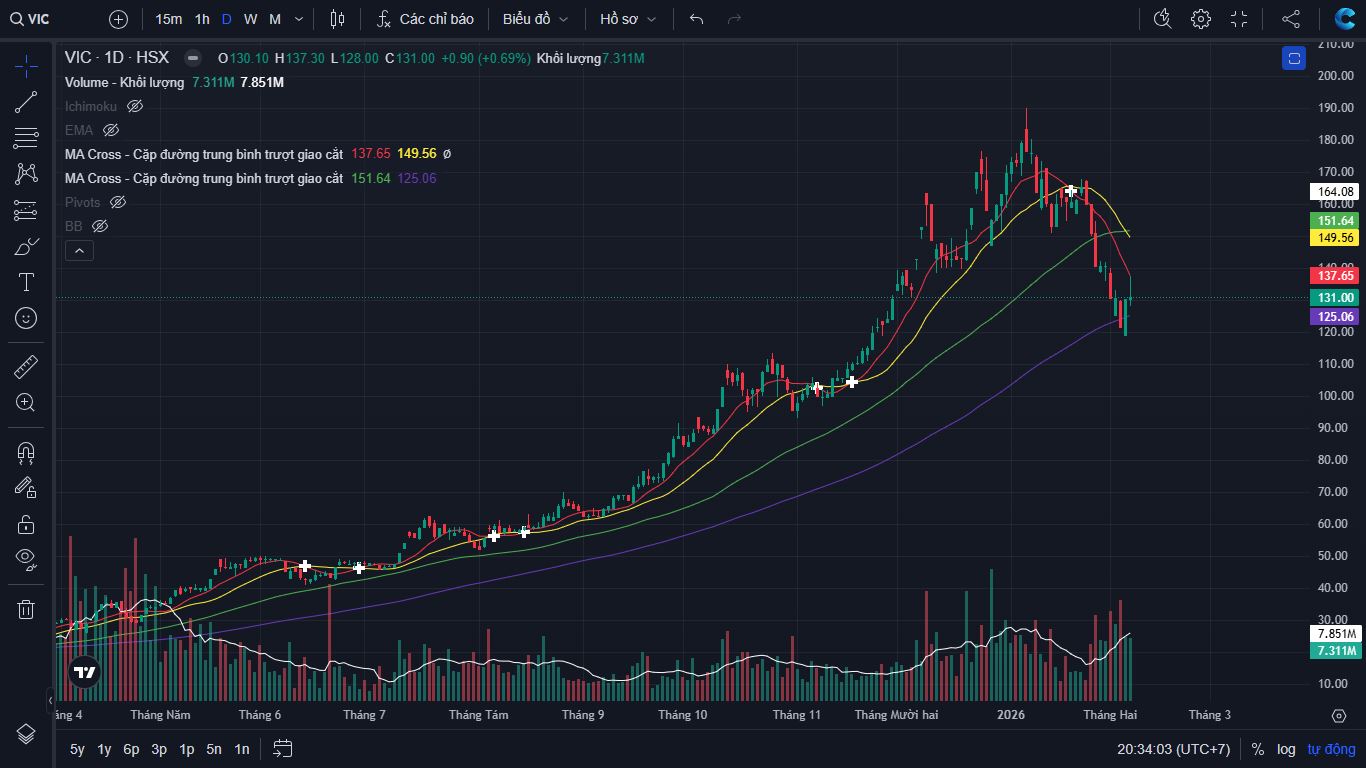Click the 131.00 current price label
The image size is (1366, 768).
(x=1335, y=298)
